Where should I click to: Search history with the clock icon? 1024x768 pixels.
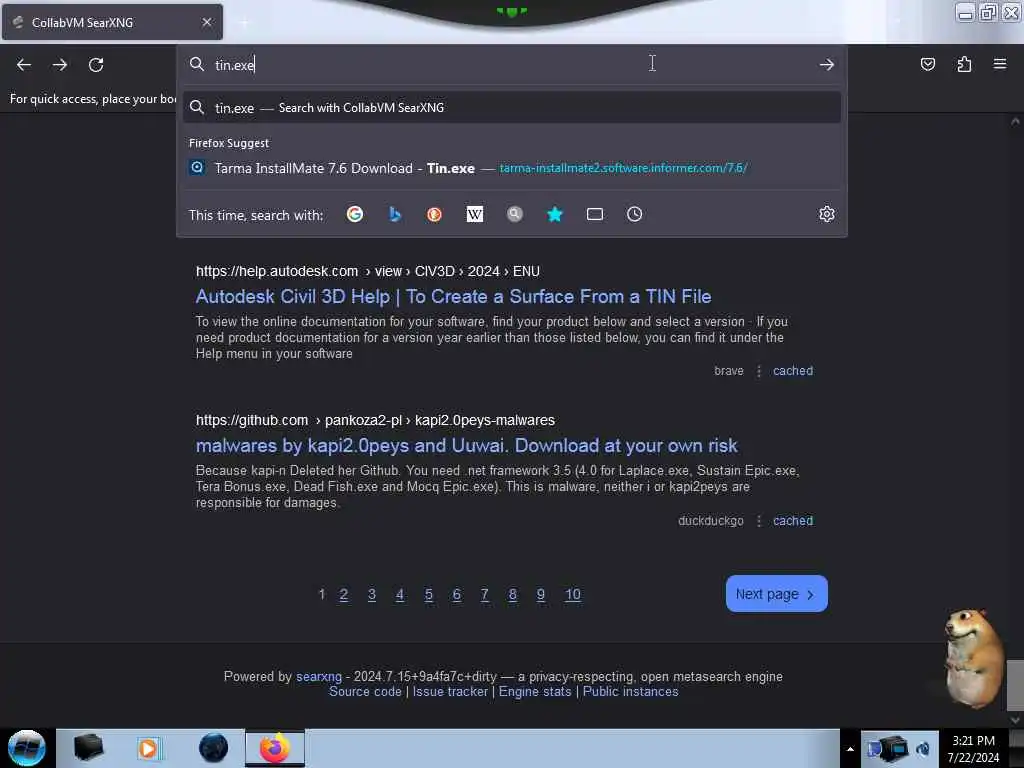tap(634, 214)
